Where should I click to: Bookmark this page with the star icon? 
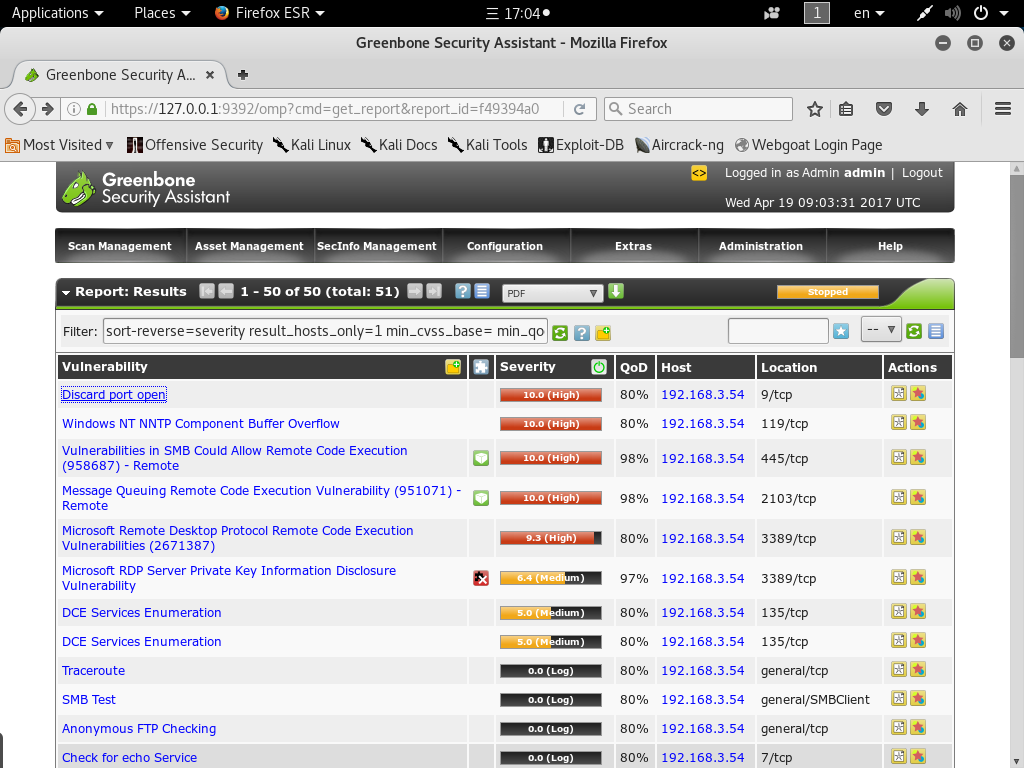point(814,109)
